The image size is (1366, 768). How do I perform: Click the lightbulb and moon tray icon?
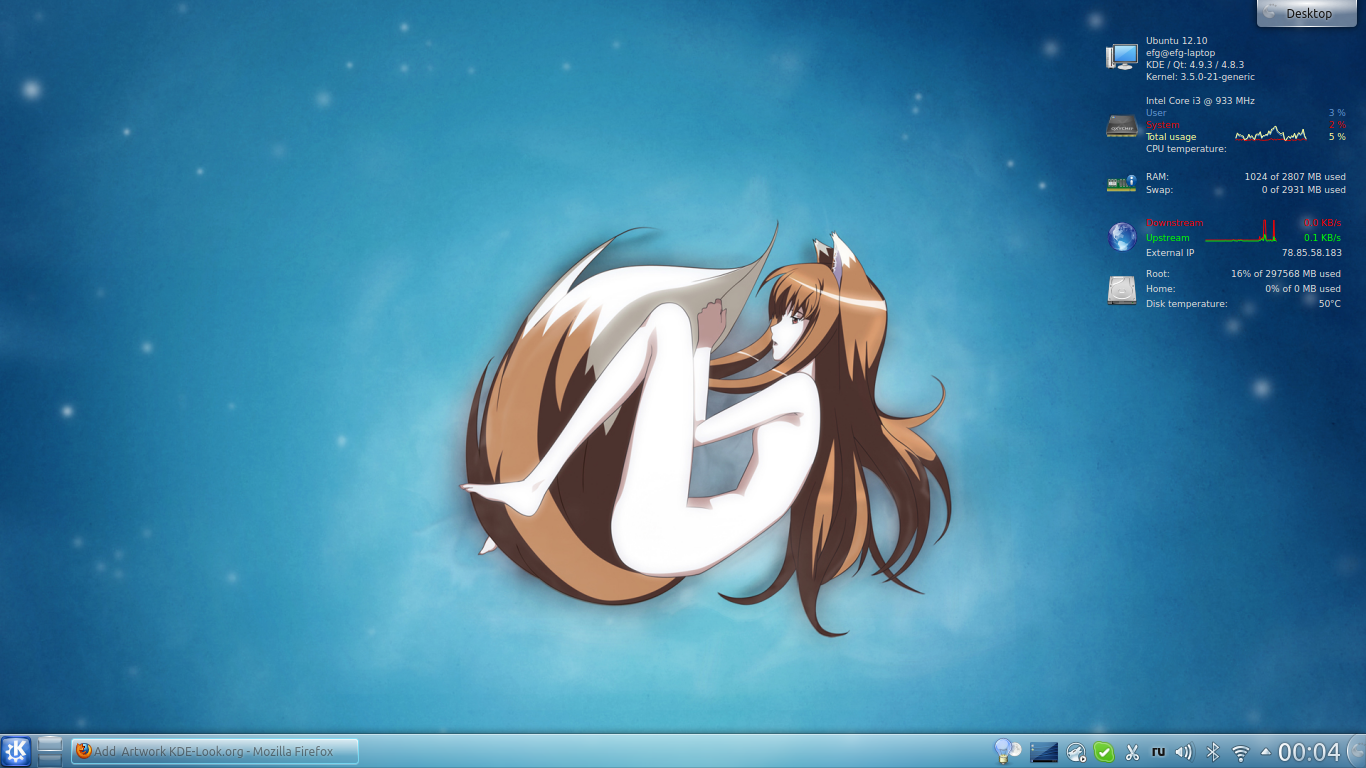point(1007,751)
